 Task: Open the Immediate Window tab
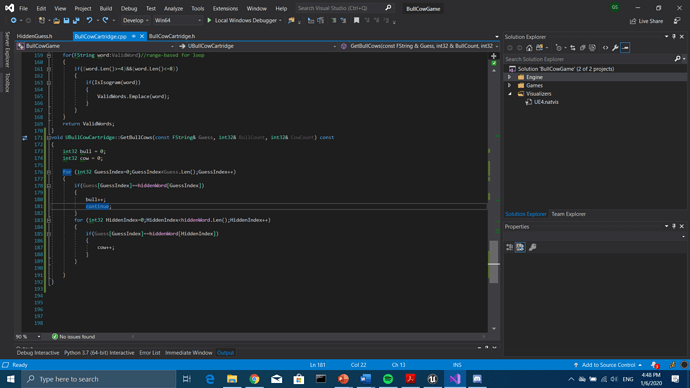(188, 353)
